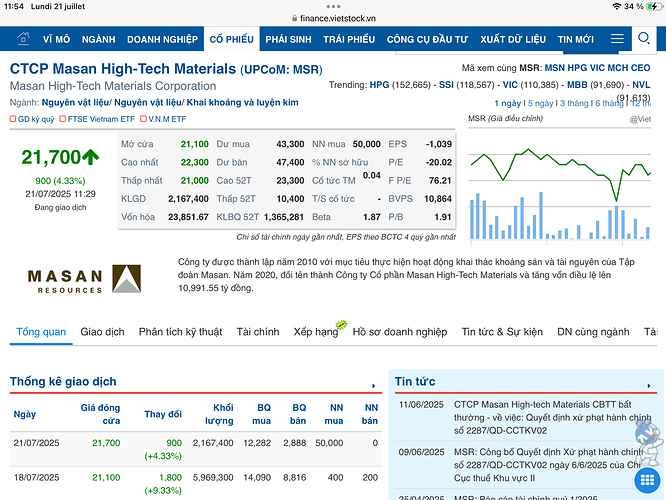Toggle the V.N.M ETF checkbox
666x500 pixels.
tap(143, 119)
